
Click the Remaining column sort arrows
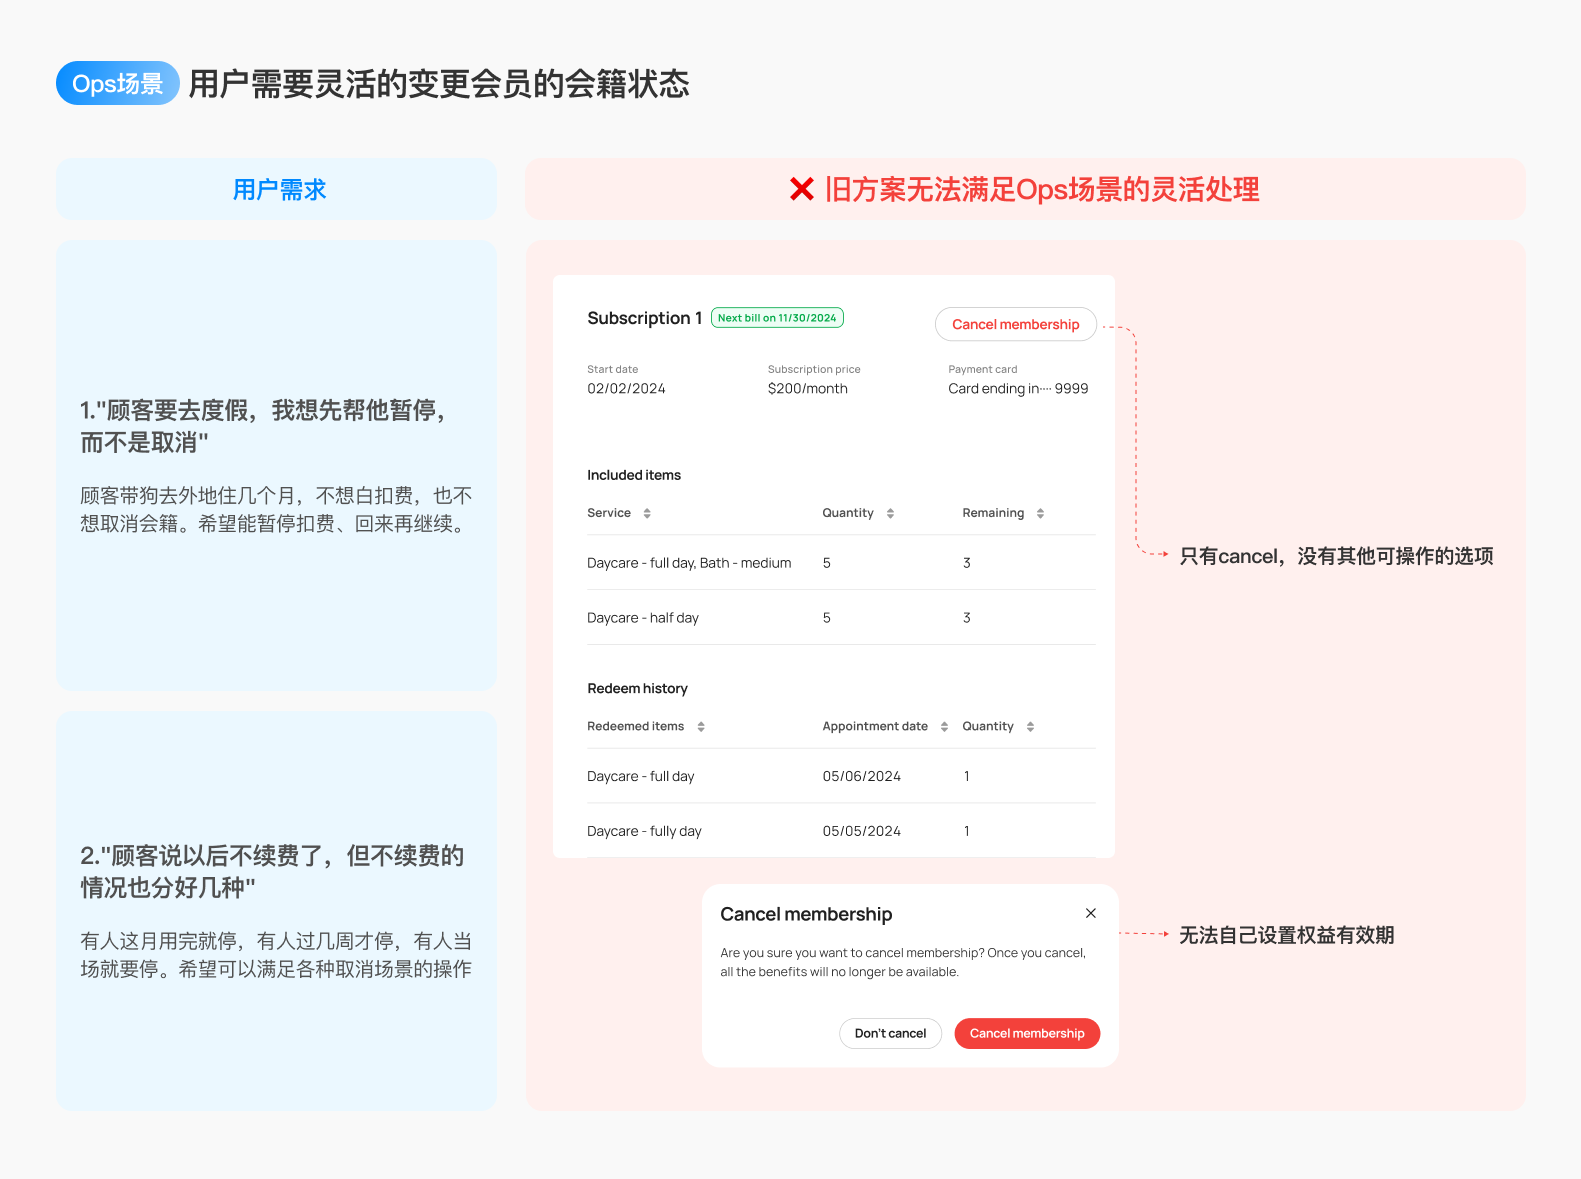[x=1040, y=513]
